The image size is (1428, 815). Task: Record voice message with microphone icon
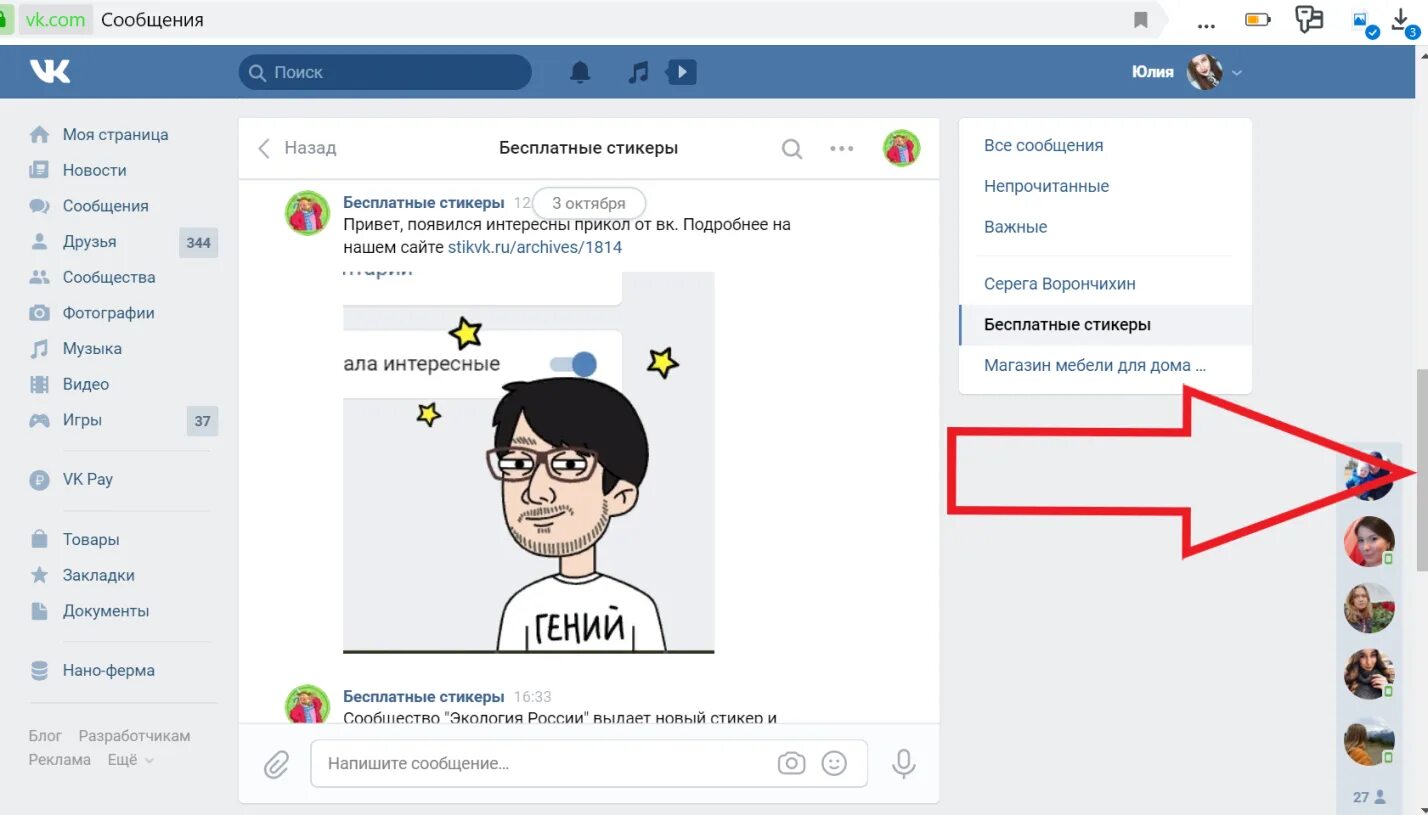904,764
